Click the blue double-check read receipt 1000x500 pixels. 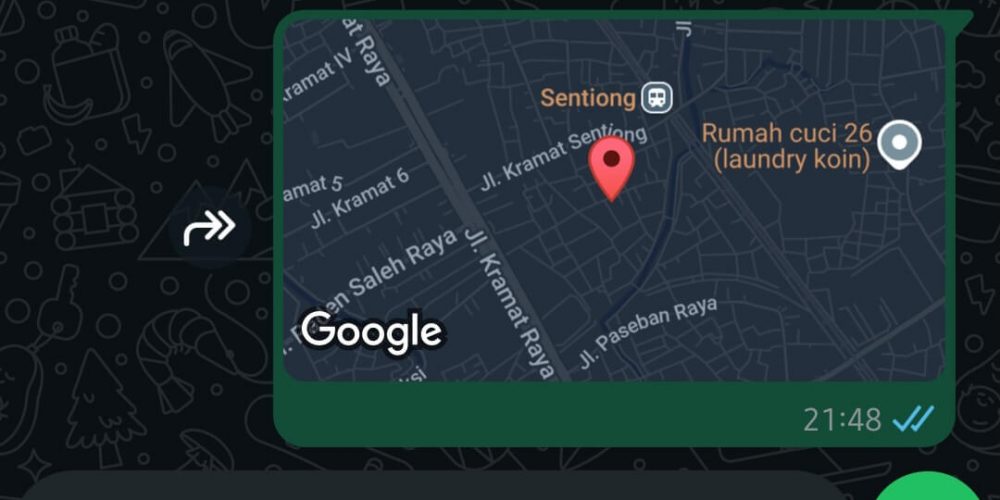913,419
